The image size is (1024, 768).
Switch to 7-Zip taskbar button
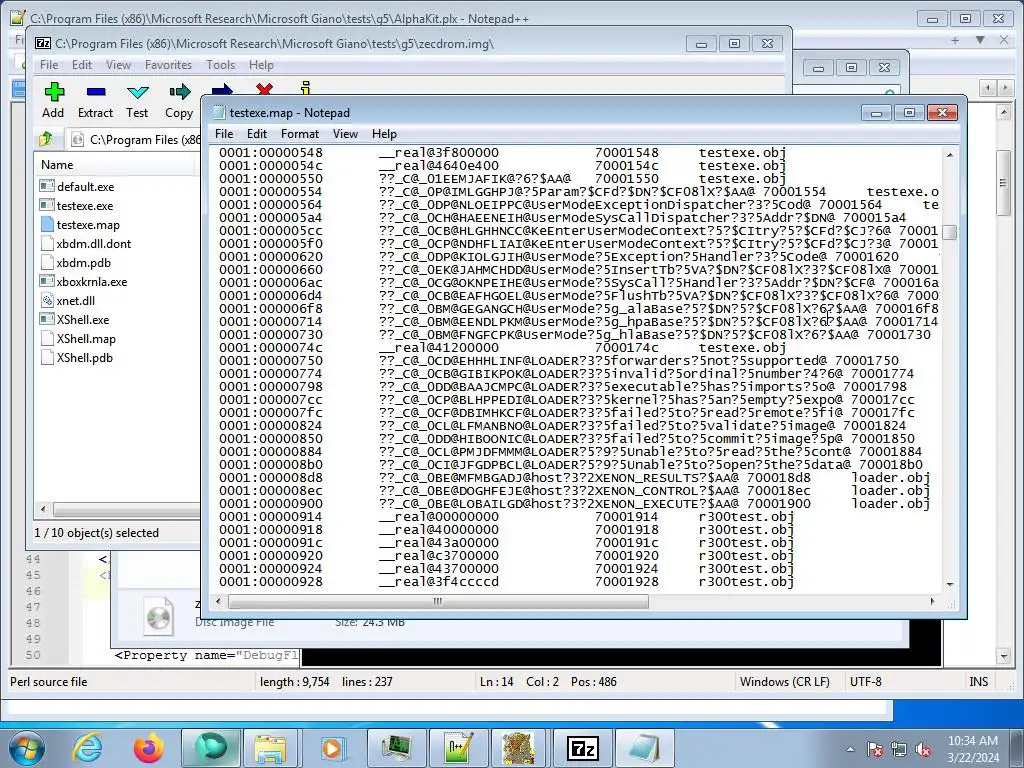[x=583, y=748]
